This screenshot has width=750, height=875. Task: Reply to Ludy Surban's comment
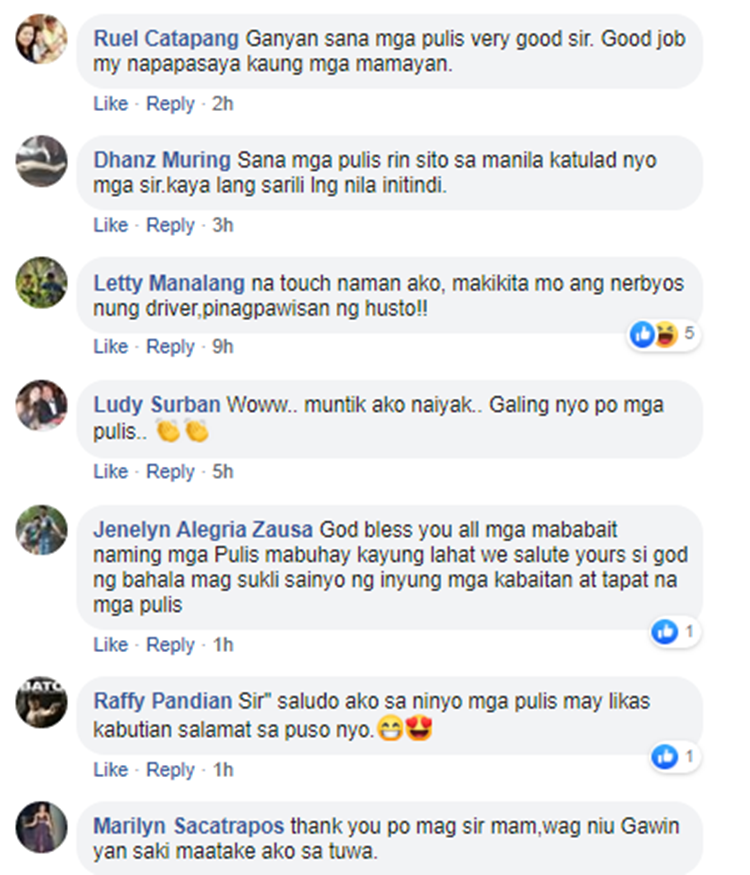pos(170,472)
